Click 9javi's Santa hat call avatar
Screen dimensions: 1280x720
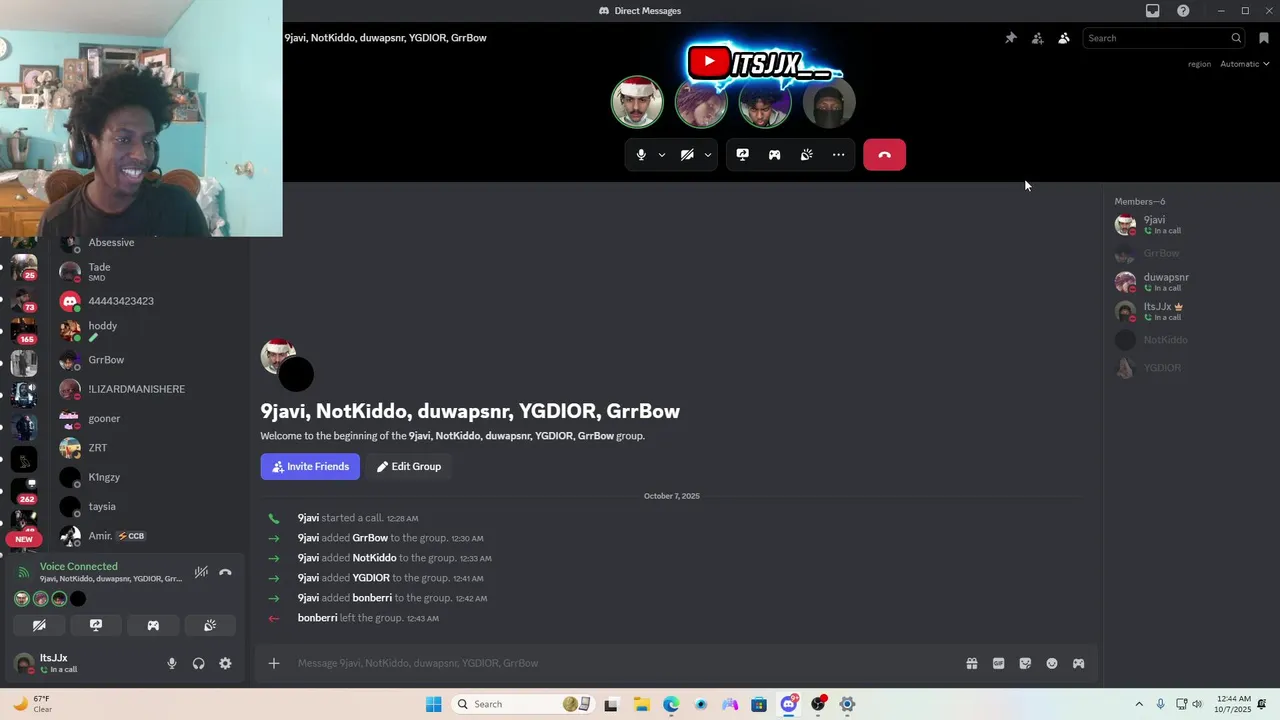[x=637, y=102]
